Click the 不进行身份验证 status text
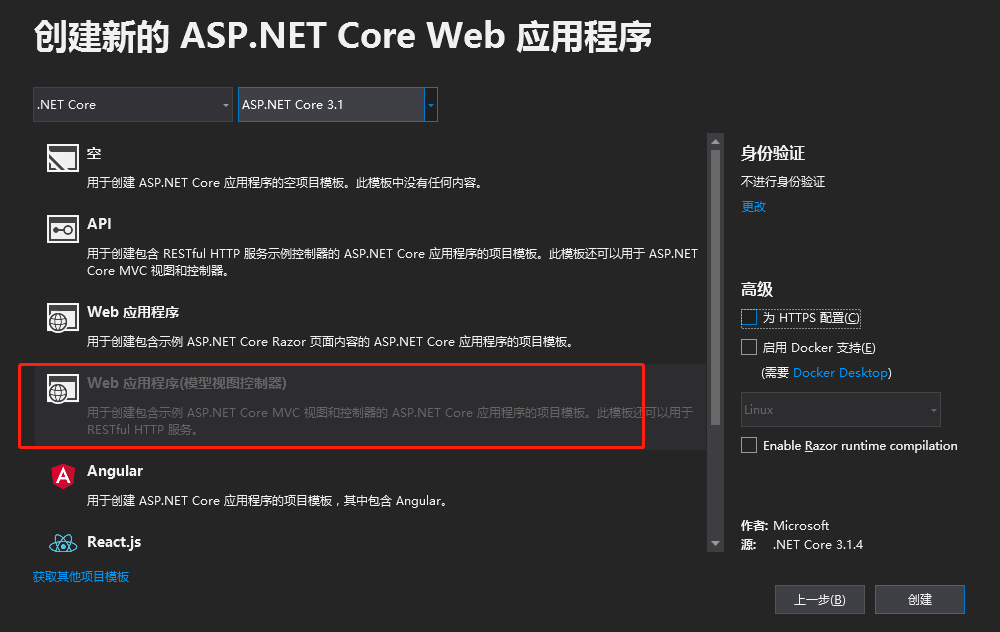This screenshot has height=632, width=1000. point(783,182)
